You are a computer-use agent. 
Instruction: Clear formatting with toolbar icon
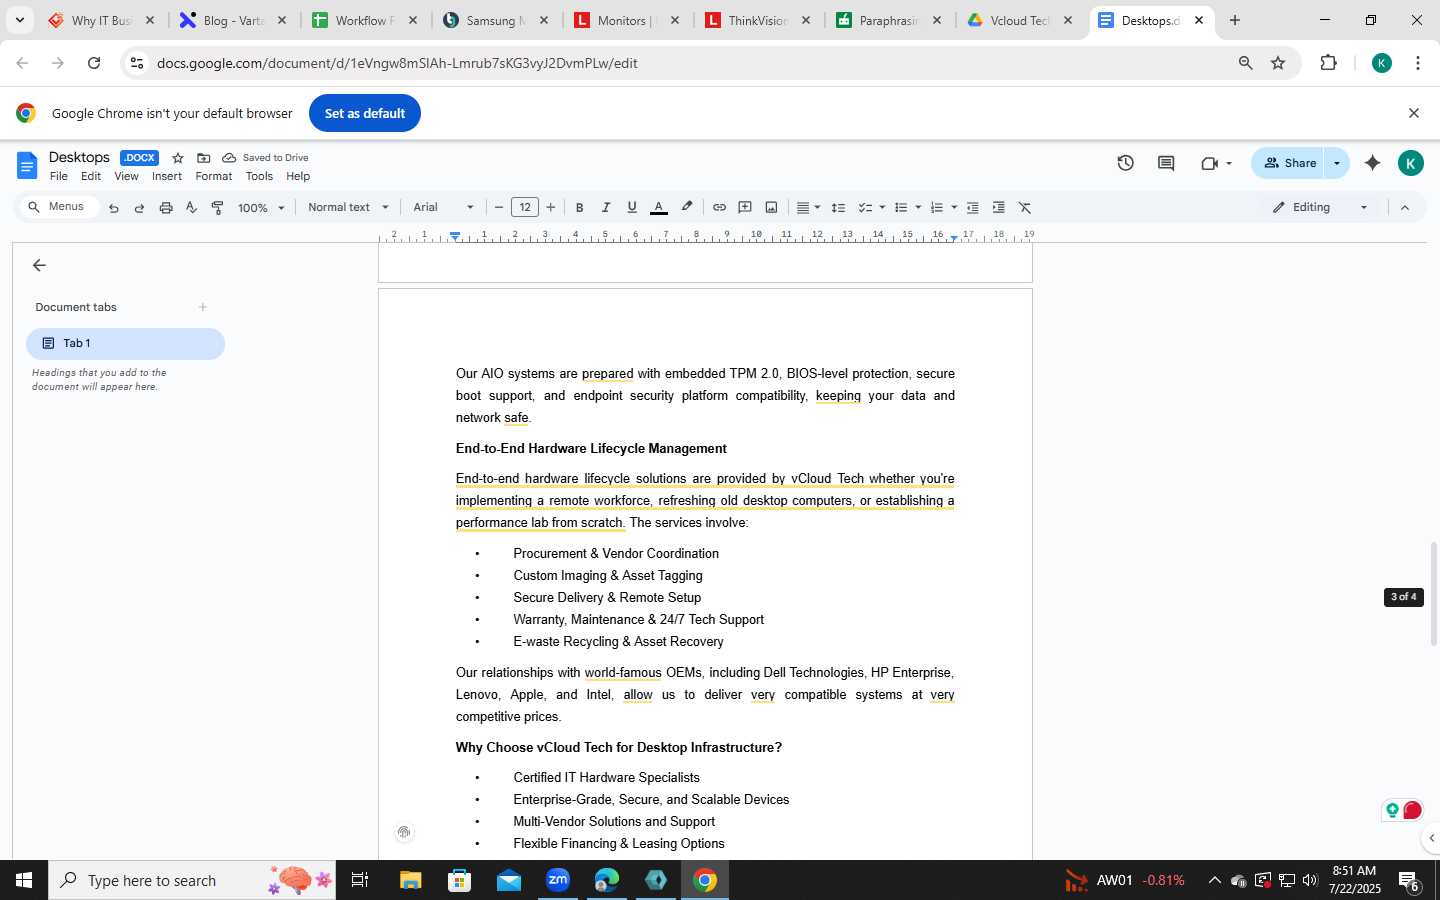tap(1025, 208)
